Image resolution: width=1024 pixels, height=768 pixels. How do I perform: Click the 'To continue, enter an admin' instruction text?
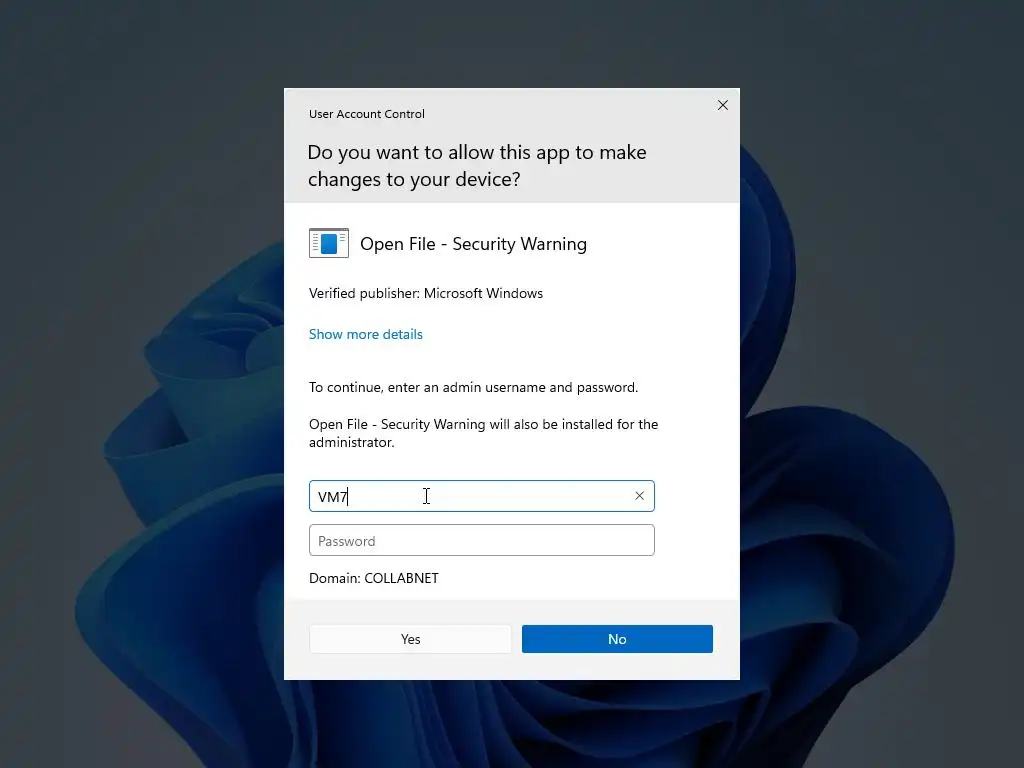(473, 387)
